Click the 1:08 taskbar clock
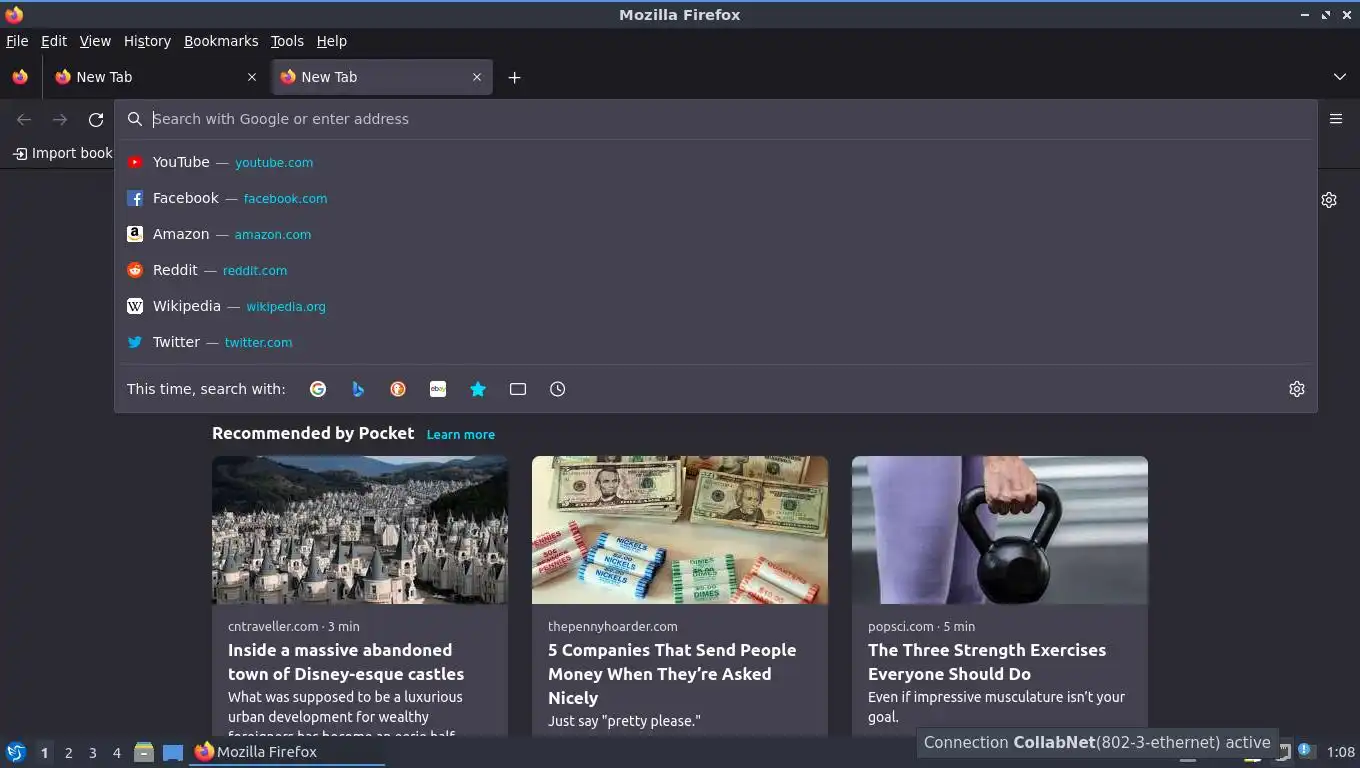This screenshot has height=768, width=1360. pos(1341,752)
